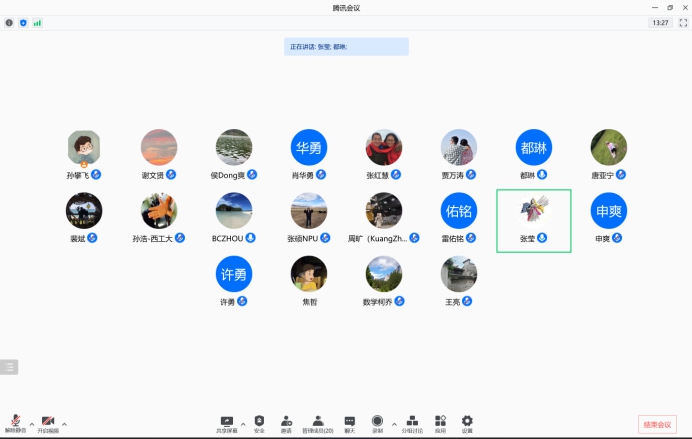Image resolution: width=692 pixels, height=439 pixels.
Task: Expand the audio options arrow beside microphone
Action: pyautogui.click(x=31, y=422)
